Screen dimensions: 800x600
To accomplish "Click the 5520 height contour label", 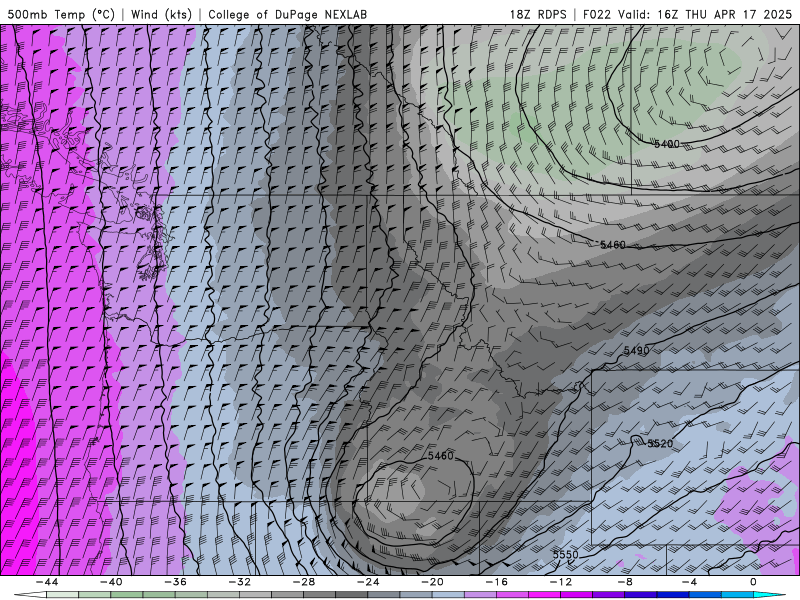I will [x=660, y=443].
